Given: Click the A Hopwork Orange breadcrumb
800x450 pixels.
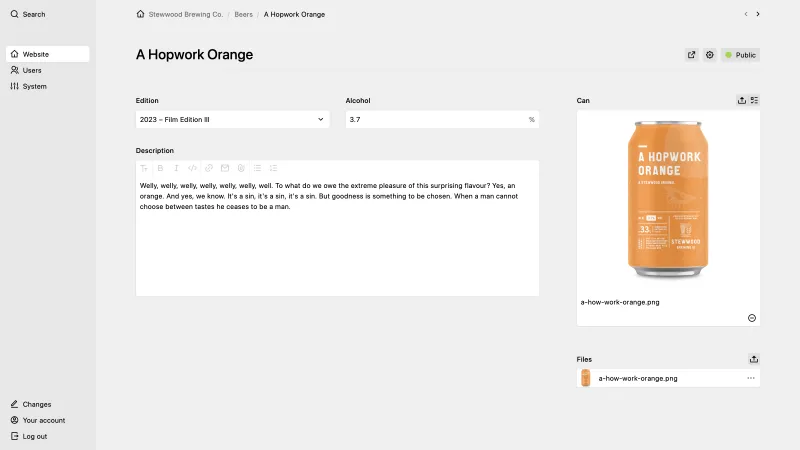Looking at the screenshot, I should pos(294,14).
